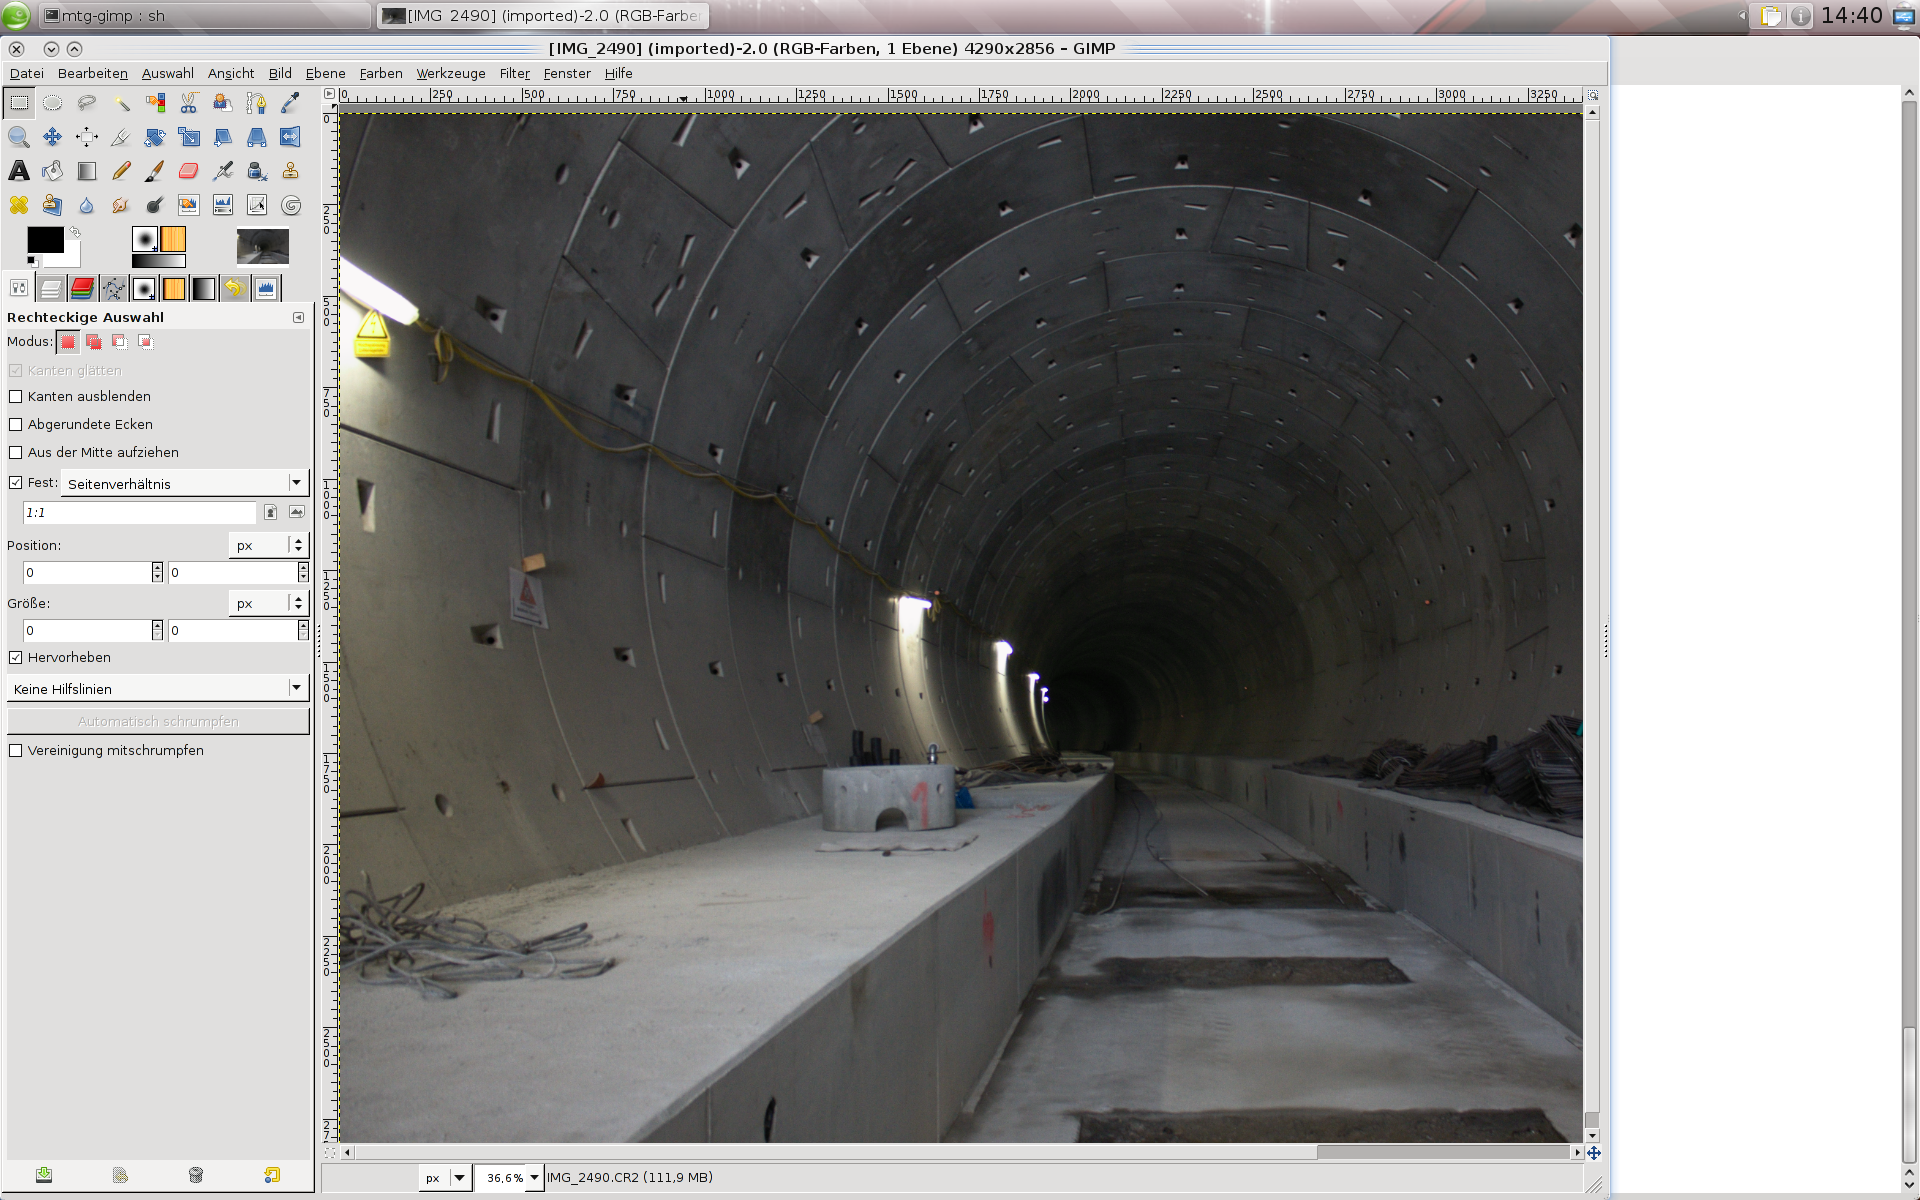The width and height of the screenshot is (1920, 1200).
Task: Activate the Zoom magnifier tool
Action: point(19,137)
